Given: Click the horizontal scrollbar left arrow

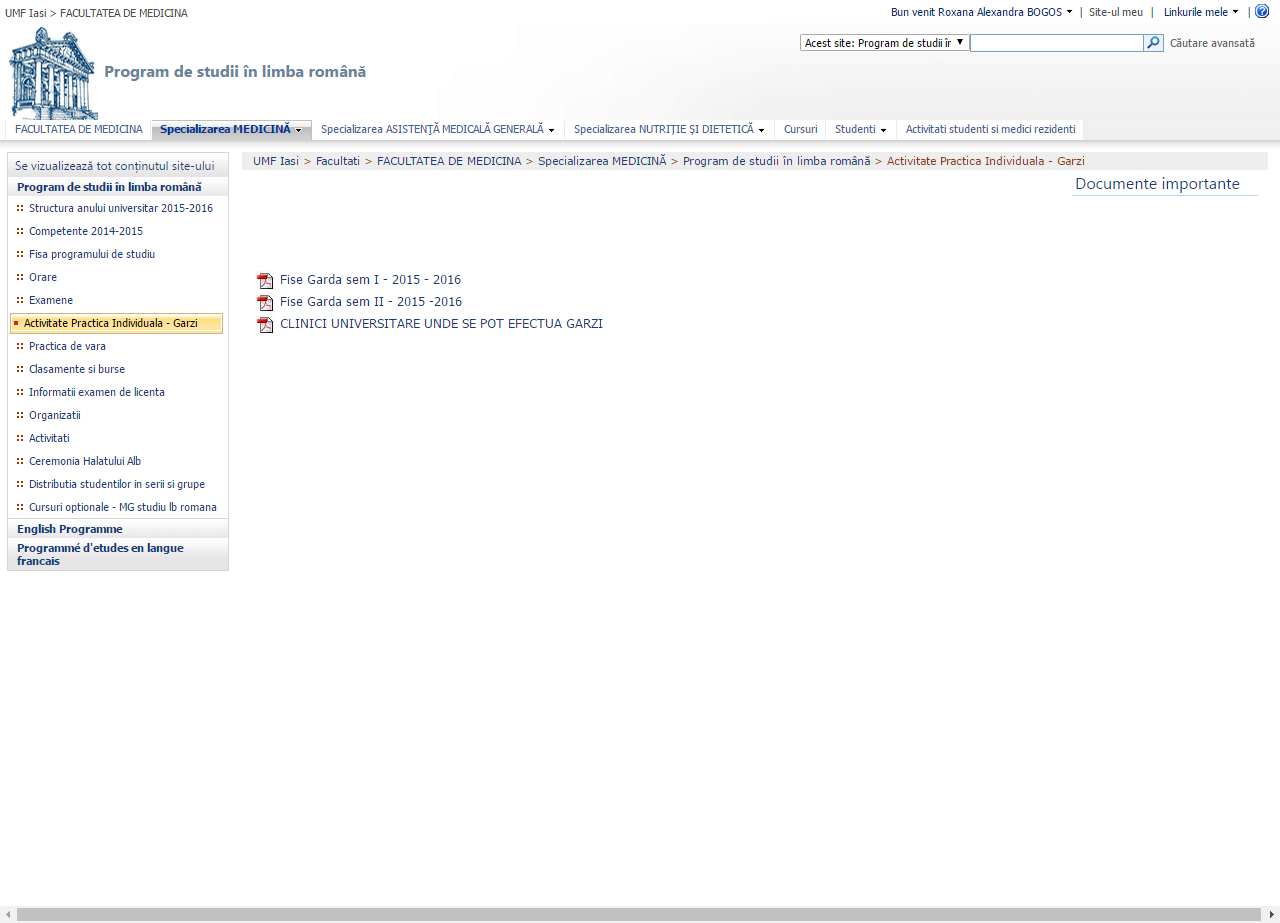Looking at the screenshot, I should click(x=8, y=914).
